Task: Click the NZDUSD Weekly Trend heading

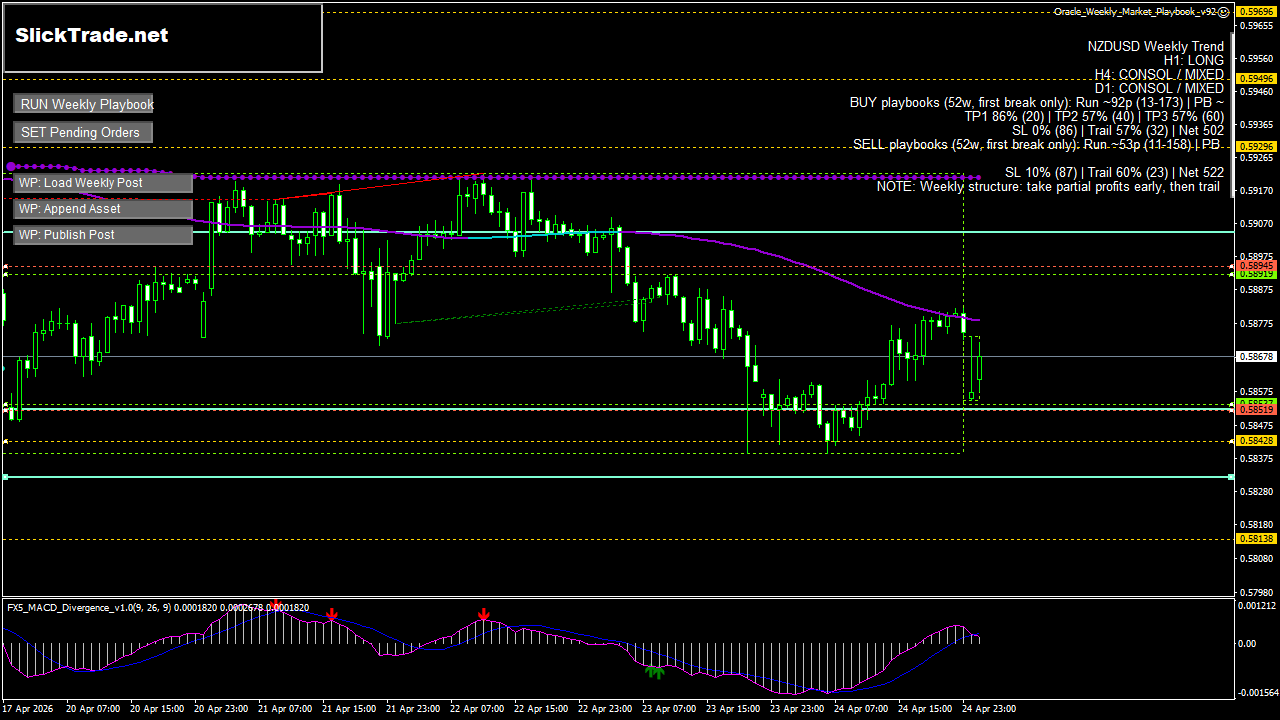Action: click(1156, 46)
